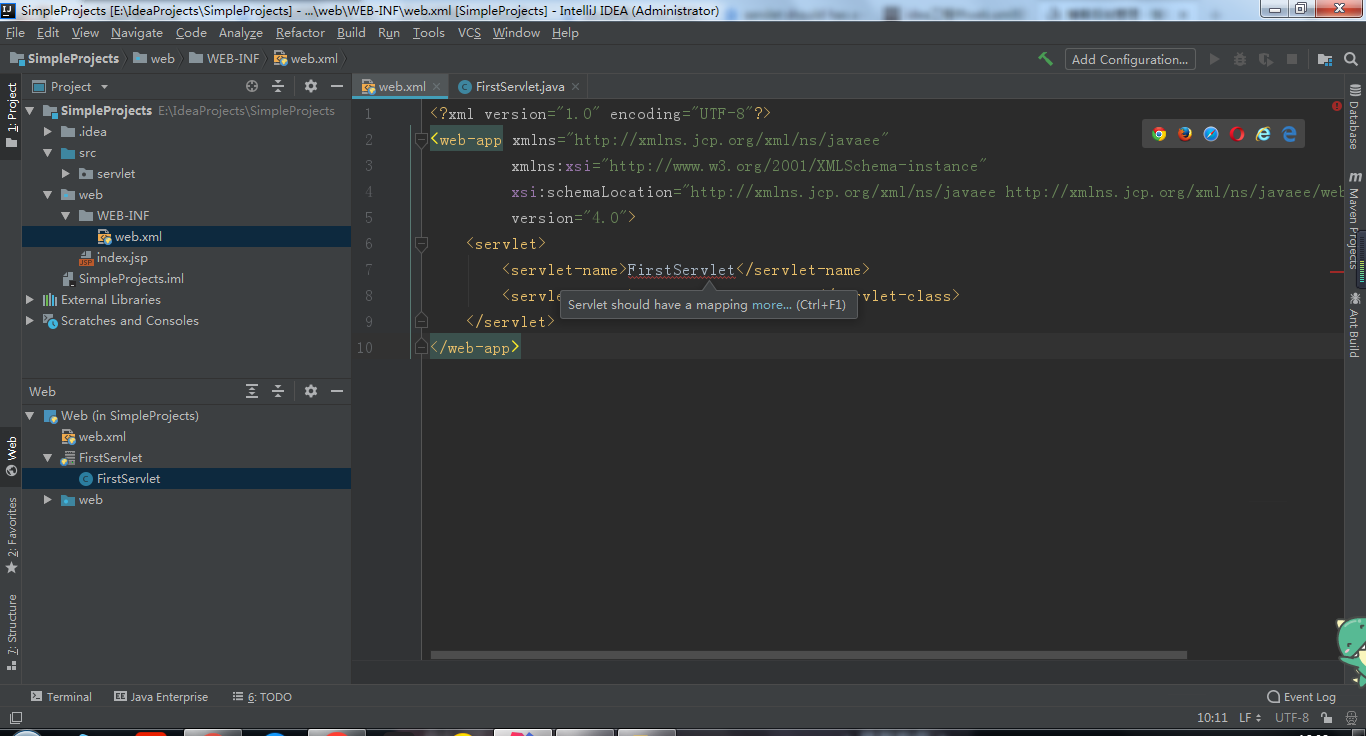Image resolution: width=1366 pixels, height=736 pixels.
Task: Toggle the 2: Favorites tool window
Action: [x=11, y=535]
